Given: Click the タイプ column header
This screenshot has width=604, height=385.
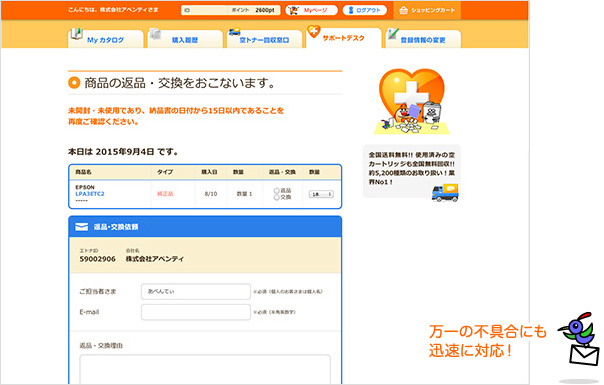Looking at the screenshot, I should [165, 172].
